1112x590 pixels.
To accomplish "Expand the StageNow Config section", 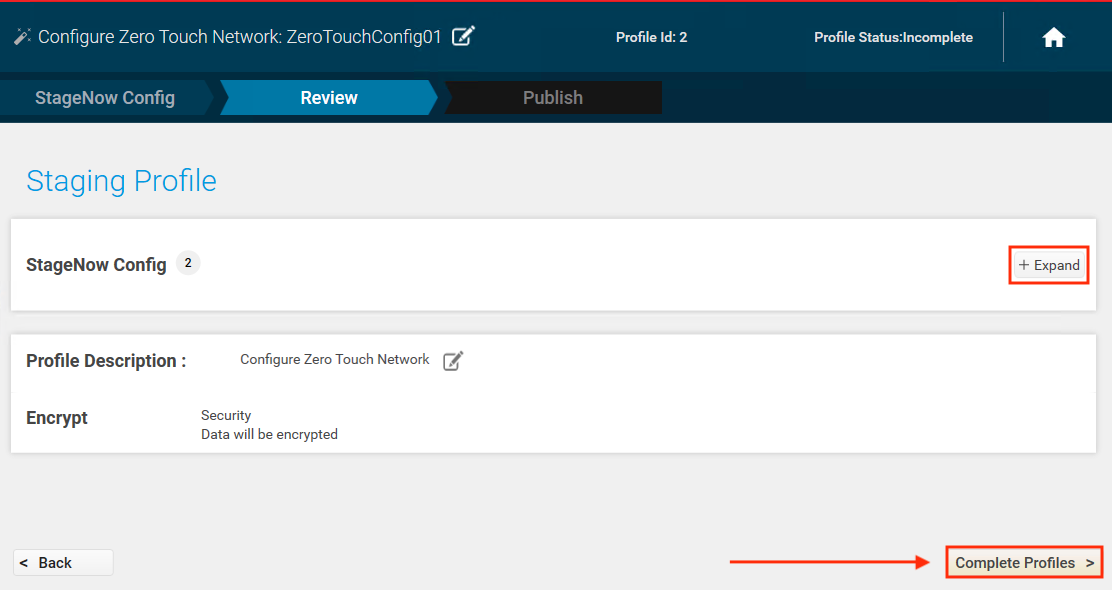I will click(1049, 265).
